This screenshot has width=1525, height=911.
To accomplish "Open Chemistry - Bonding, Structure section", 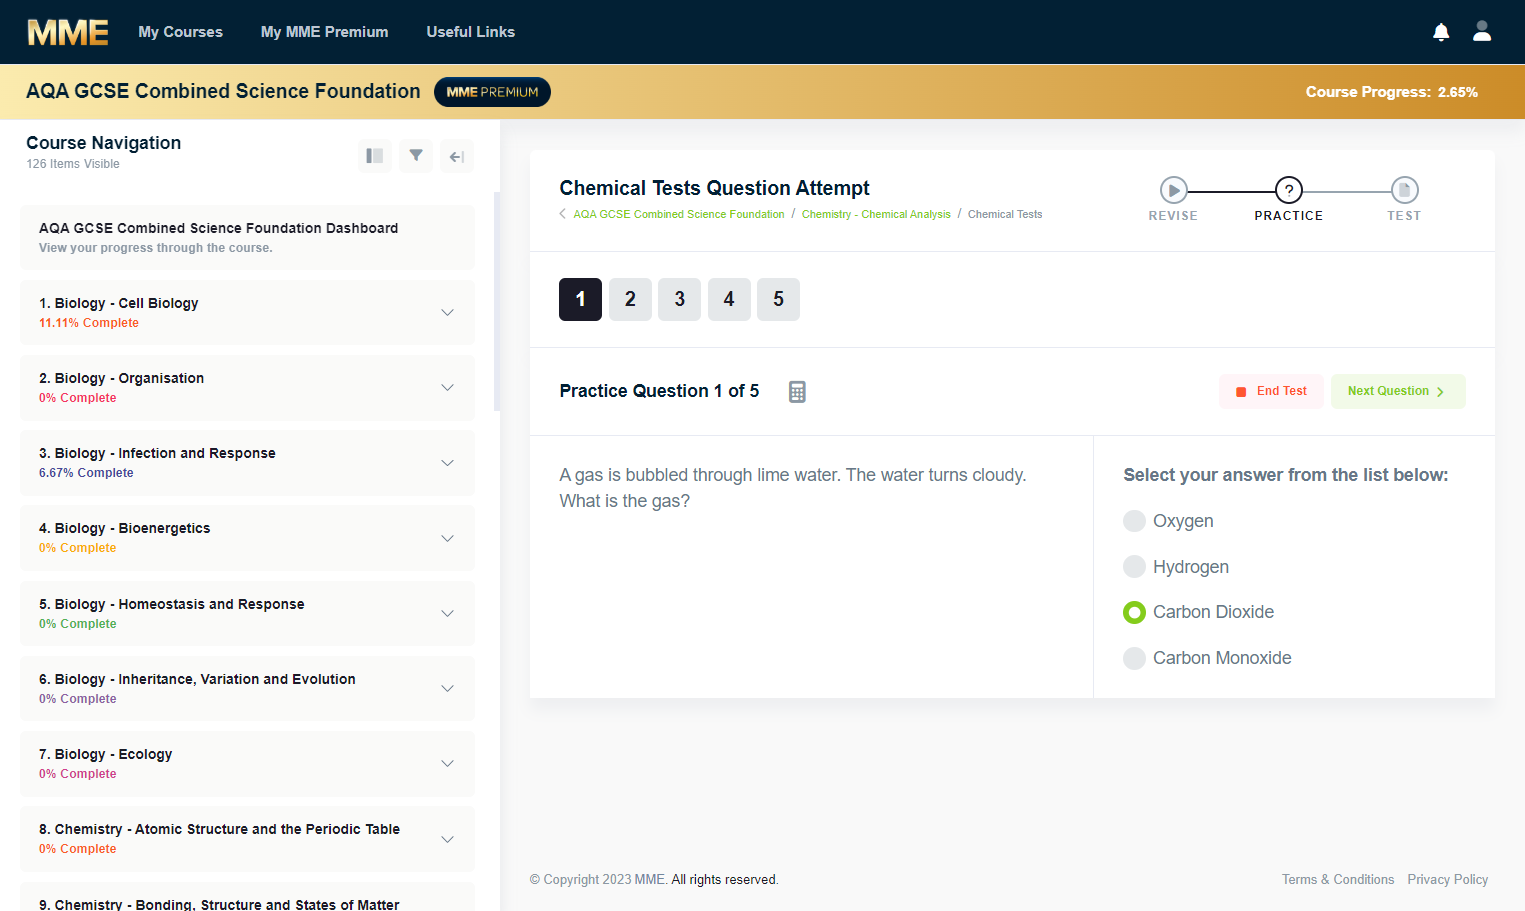I will pyautogui.click(x=247, y=897).
